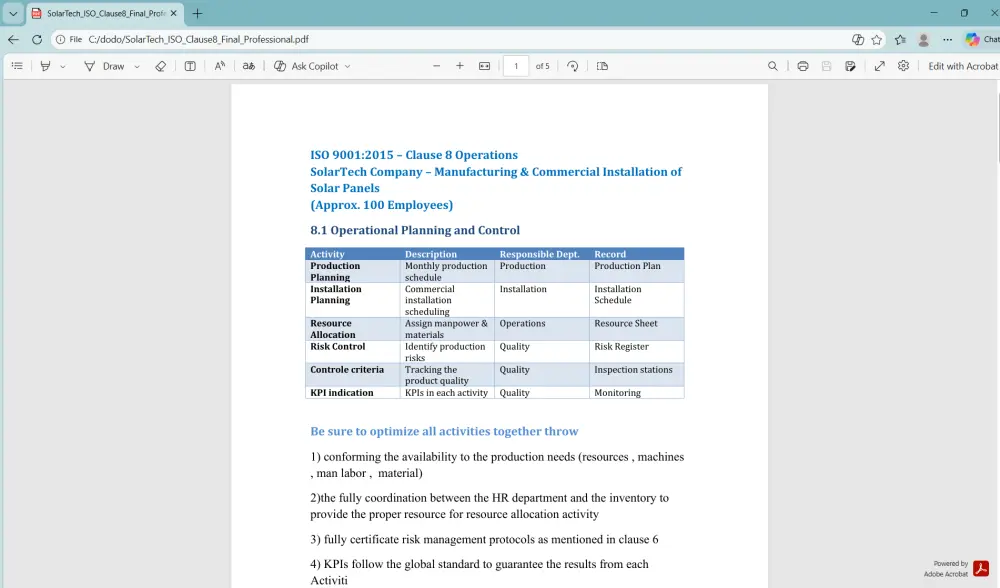Activate the Read aloud icon
The image size is (1000, 588).
coord(219,66)
